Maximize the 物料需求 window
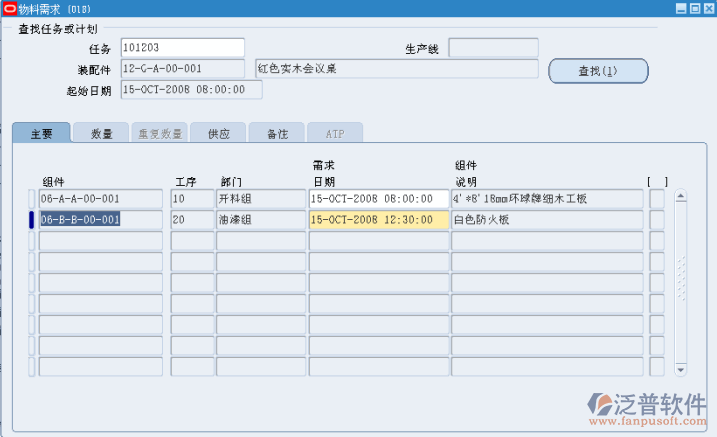The width and height of the screenshot is (717, 437). click(x=693, y=7)
